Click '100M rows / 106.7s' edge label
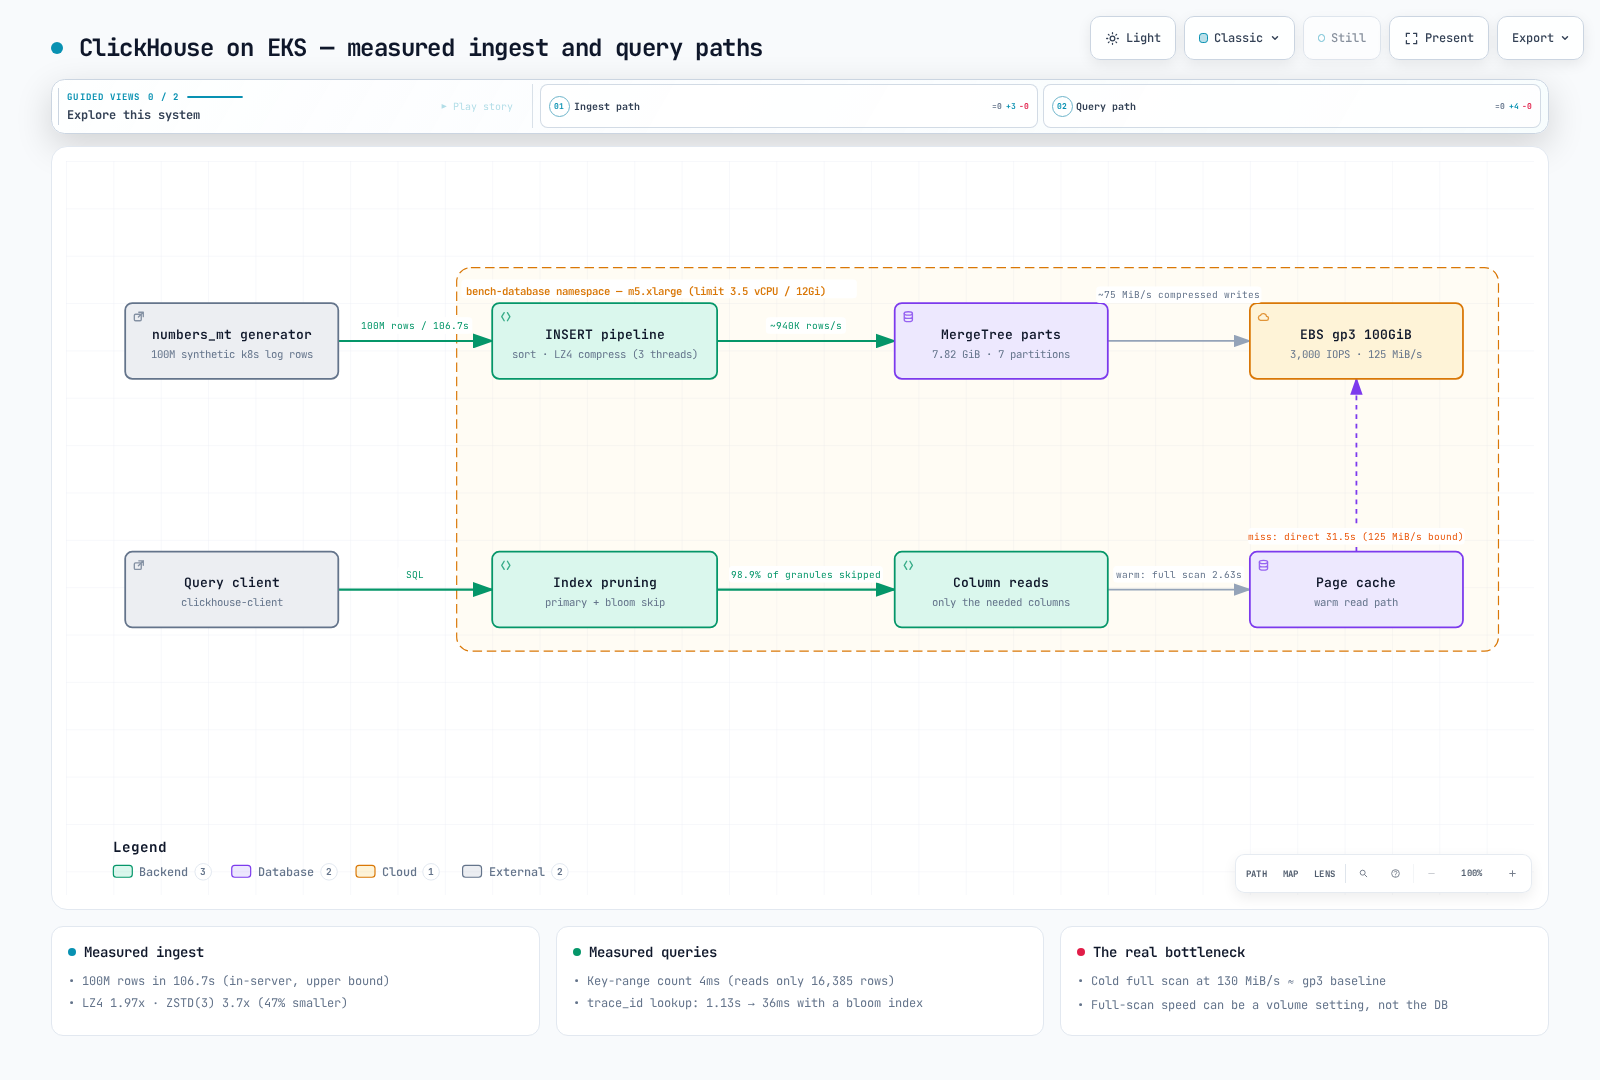 point(414,326)
